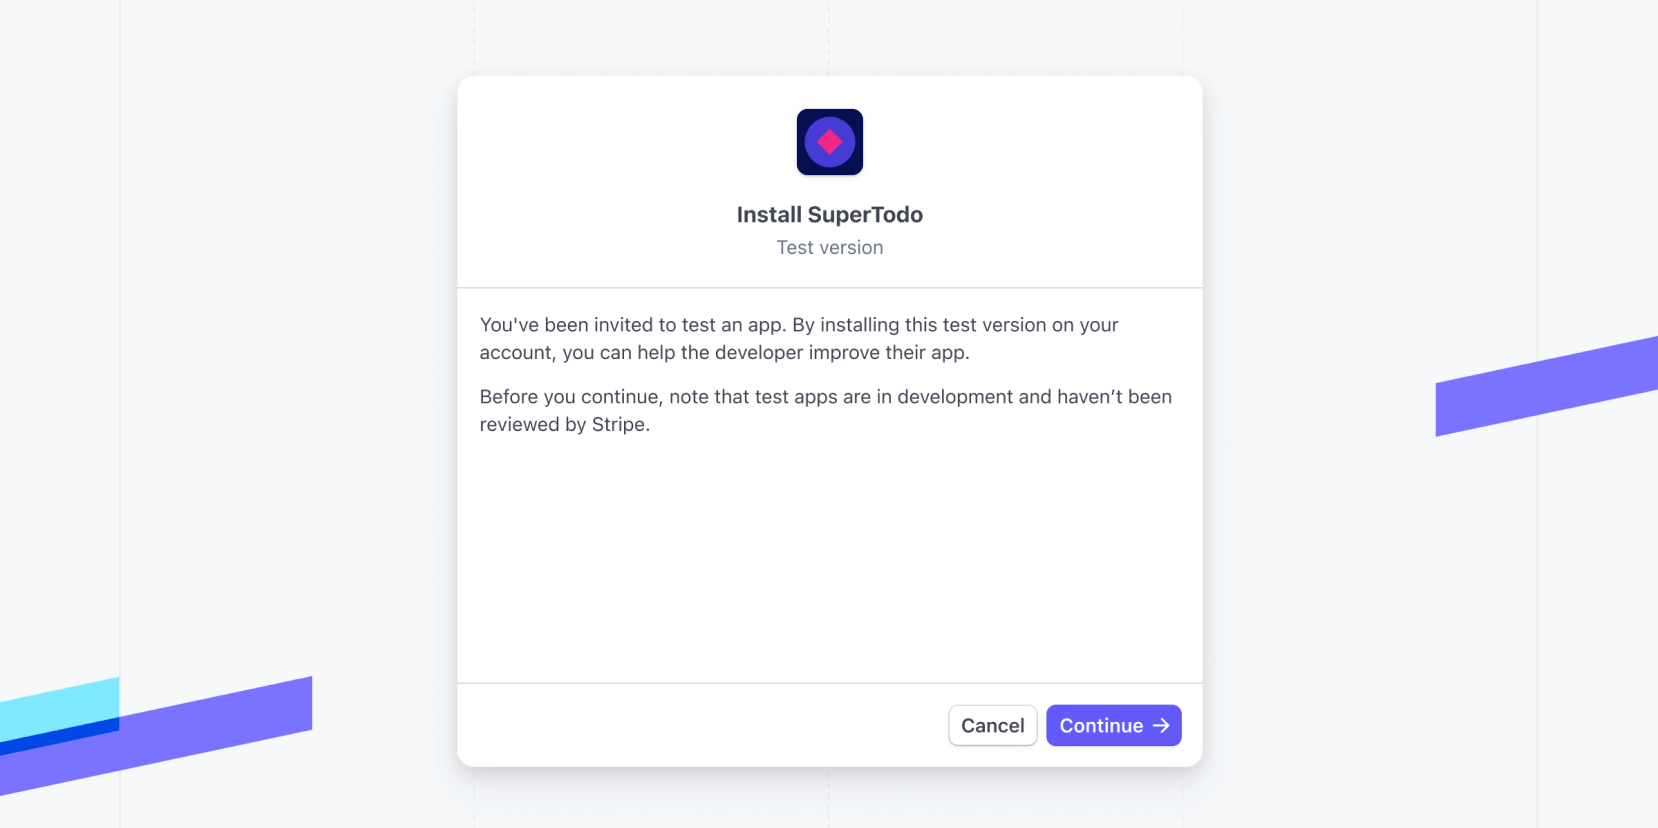
Task: Click the "Before you continue" note paragraph
Action: point(825,410)
